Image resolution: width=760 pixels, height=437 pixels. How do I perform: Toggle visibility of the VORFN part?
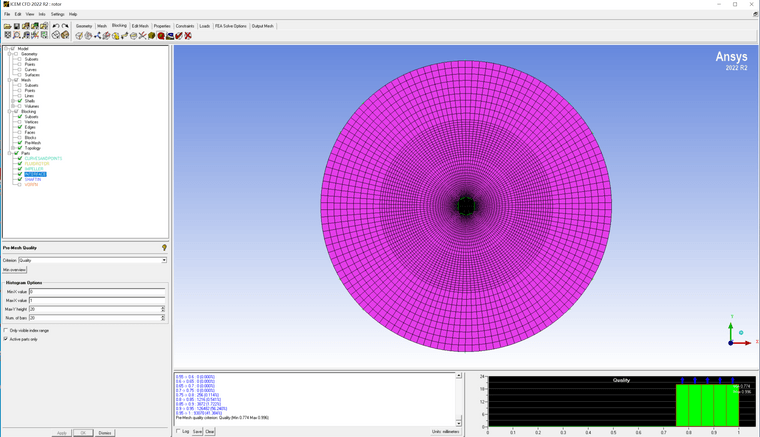19,184
